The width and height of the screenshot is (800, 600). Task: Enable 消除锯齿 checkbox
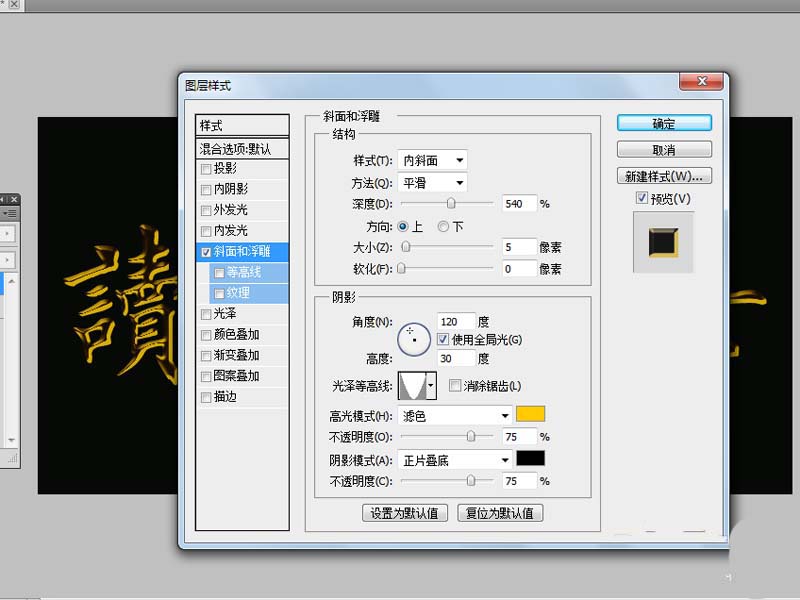click(455, 386)
